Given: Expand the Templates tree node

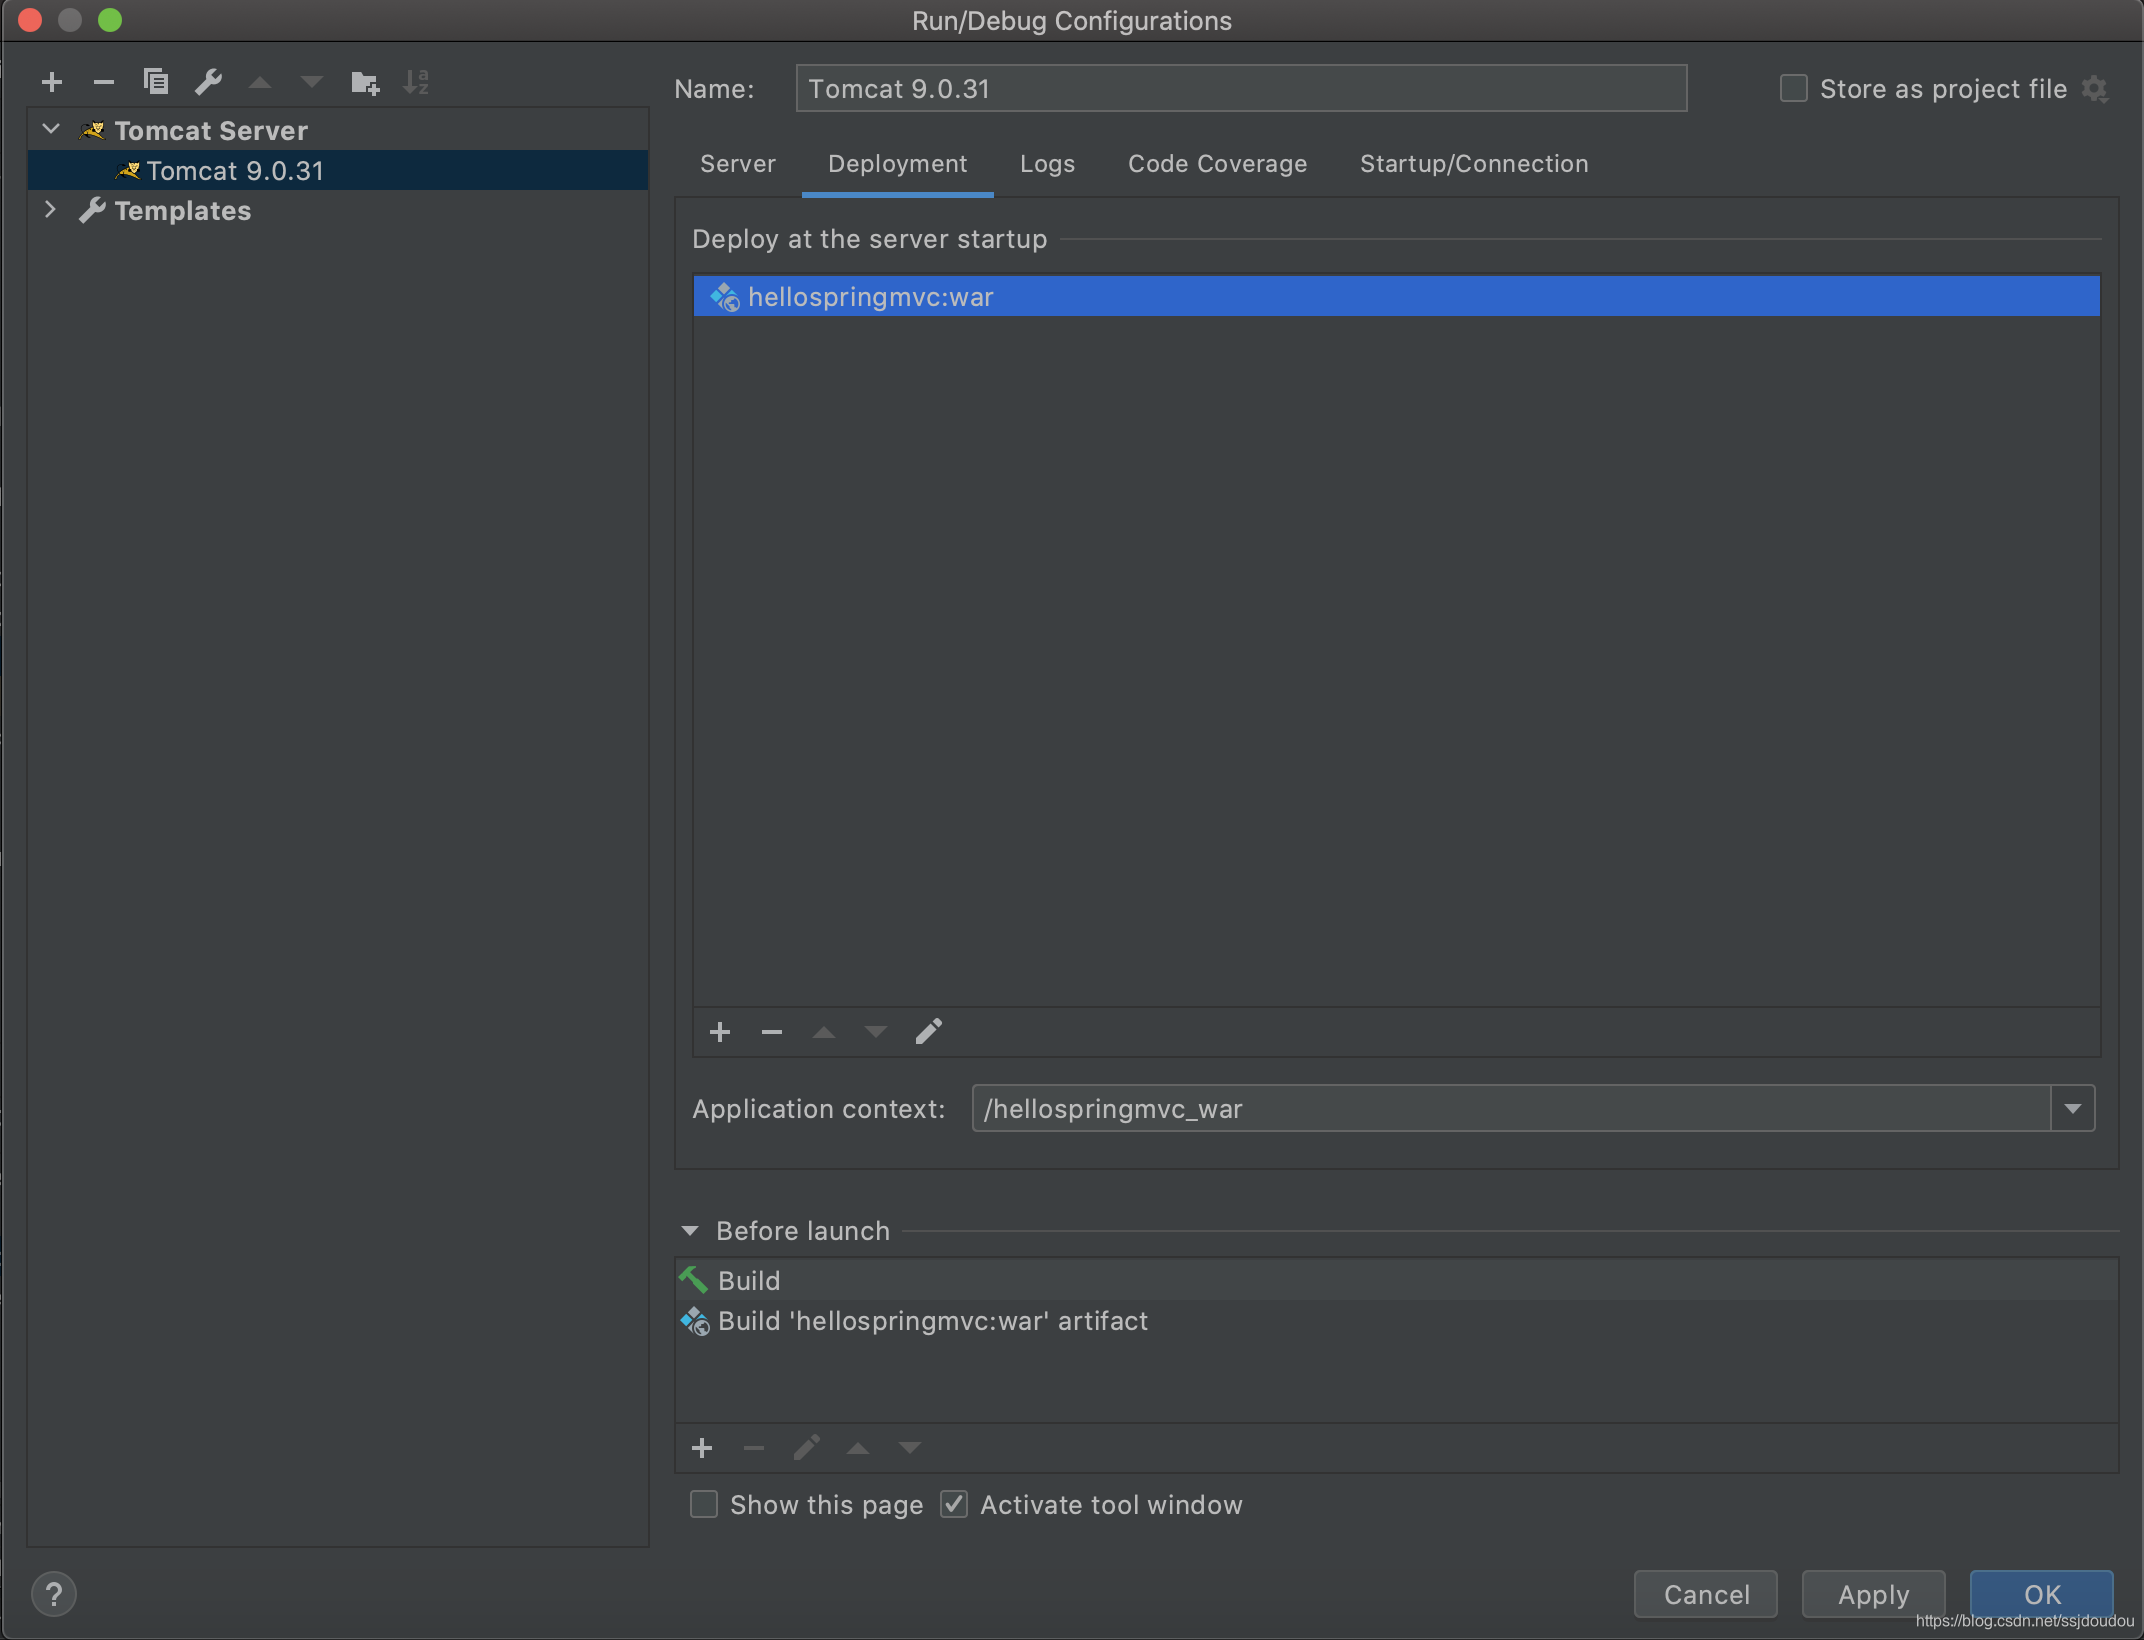Looking at the screenshot, I should 51,210.
